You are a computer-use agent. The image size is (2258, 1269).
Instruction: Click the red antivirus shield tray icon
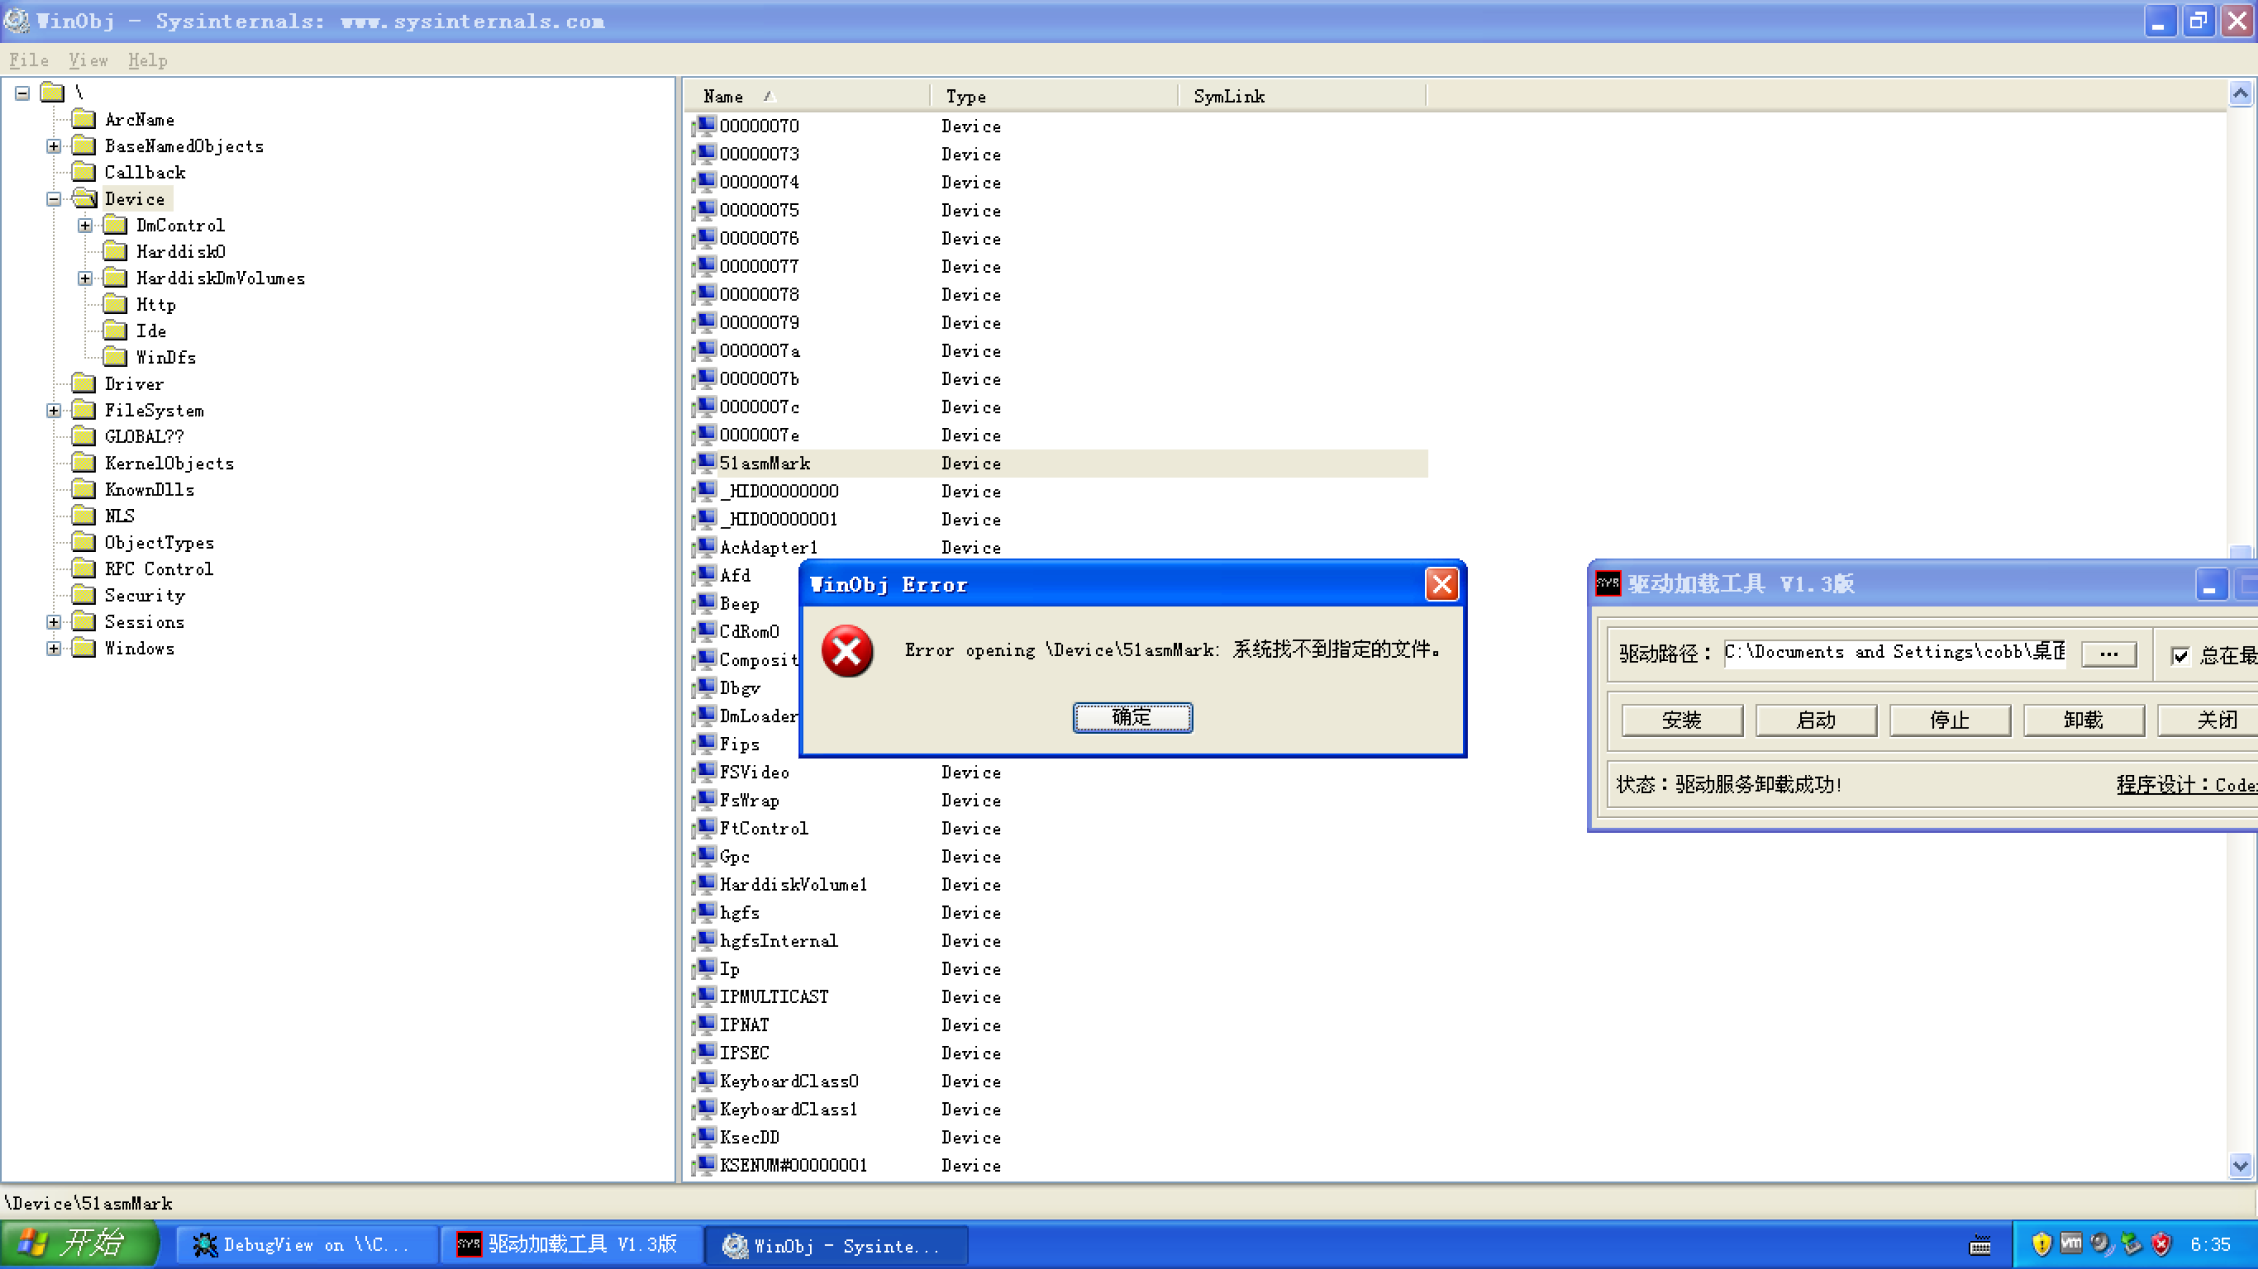tap(2162, 1244)
